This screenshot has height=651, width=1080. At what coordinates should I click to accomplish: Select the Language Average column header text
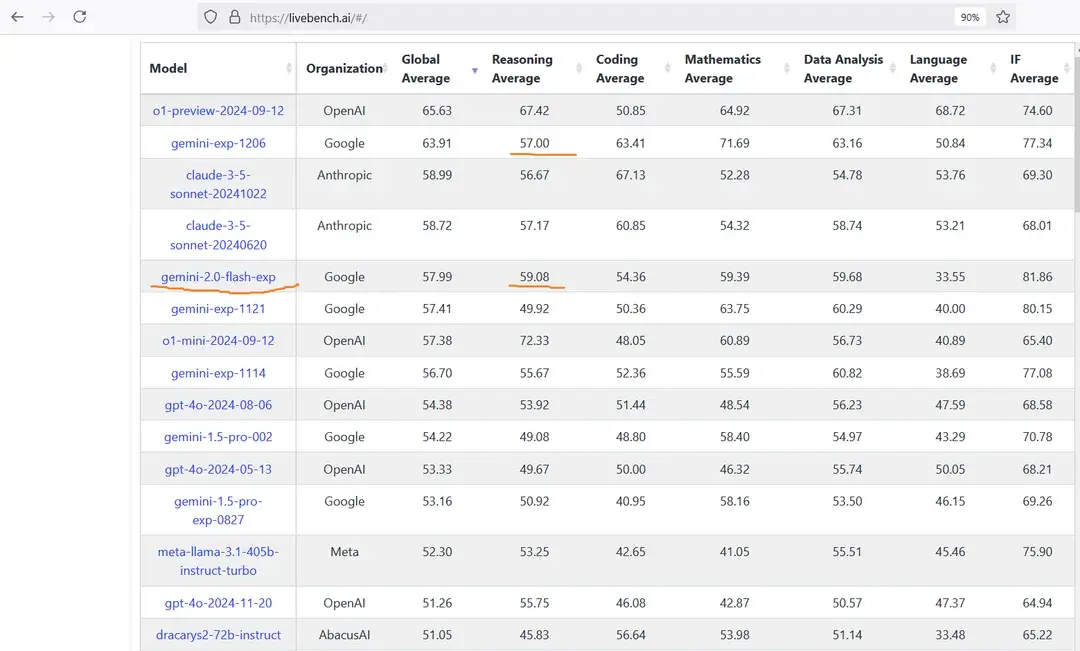pyautogui.click(x=938, y=68)
